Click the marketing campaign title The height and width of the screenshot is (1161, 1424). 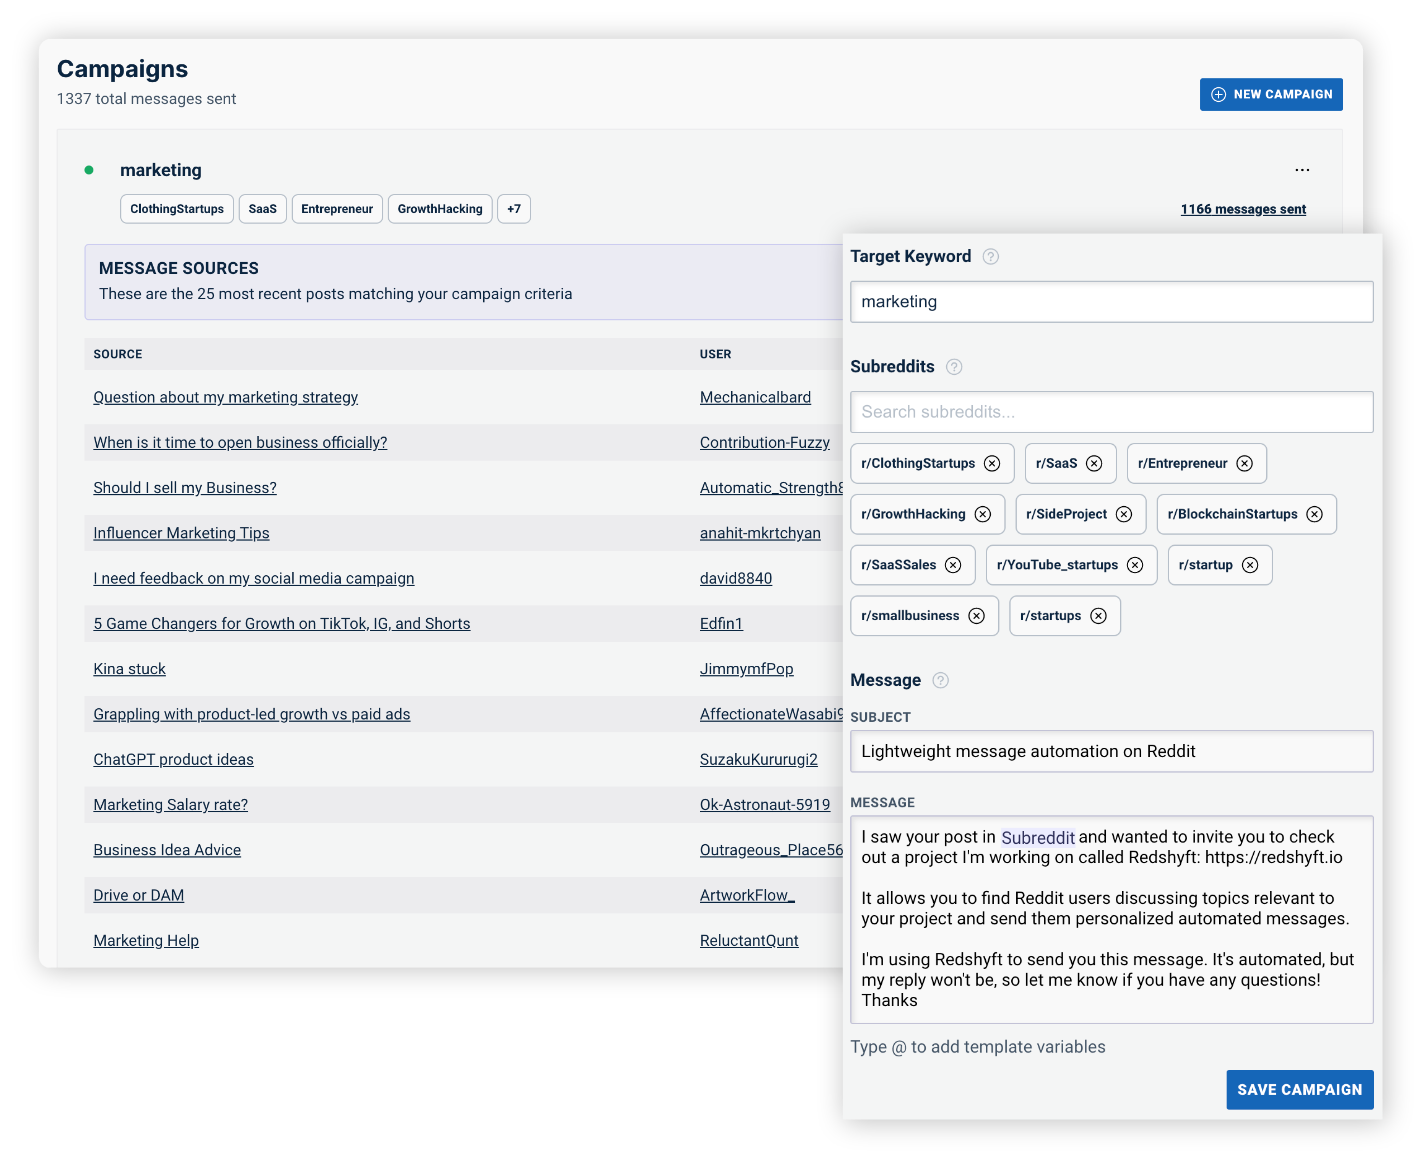[x=161, y=170]
